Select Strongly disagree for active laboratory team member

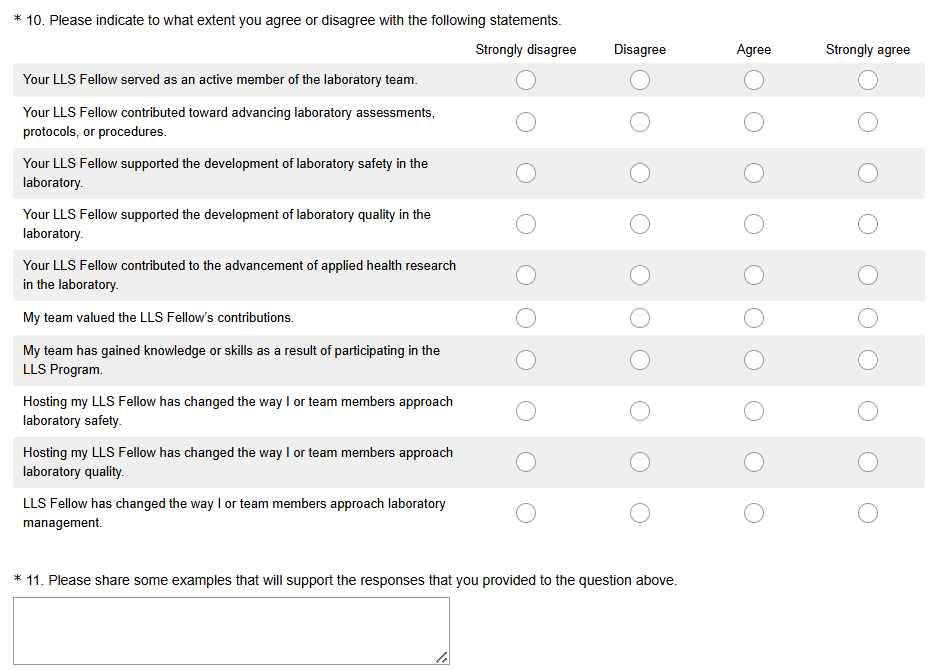click(526, 80)
